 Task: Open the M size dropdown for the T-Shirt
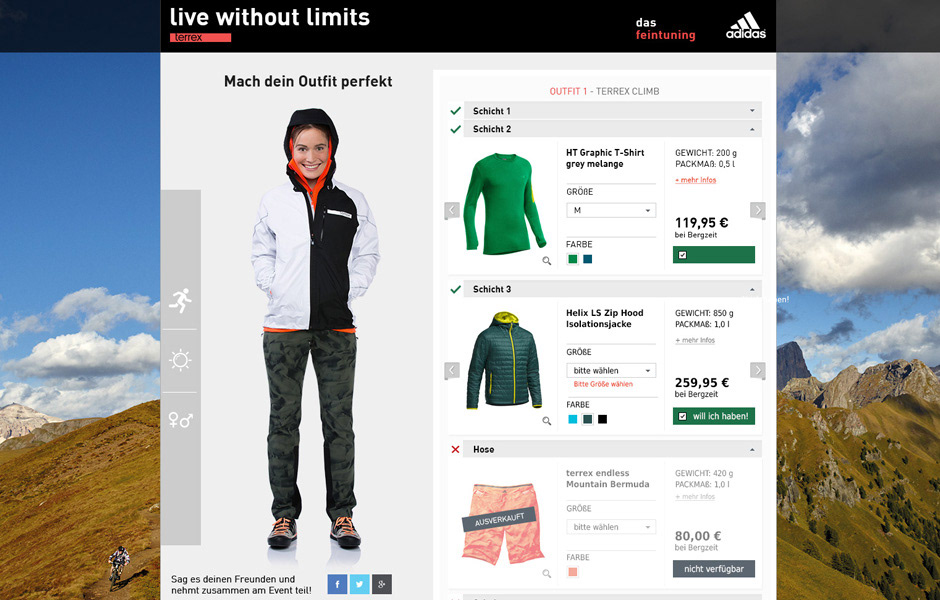[x=611, y=210]
